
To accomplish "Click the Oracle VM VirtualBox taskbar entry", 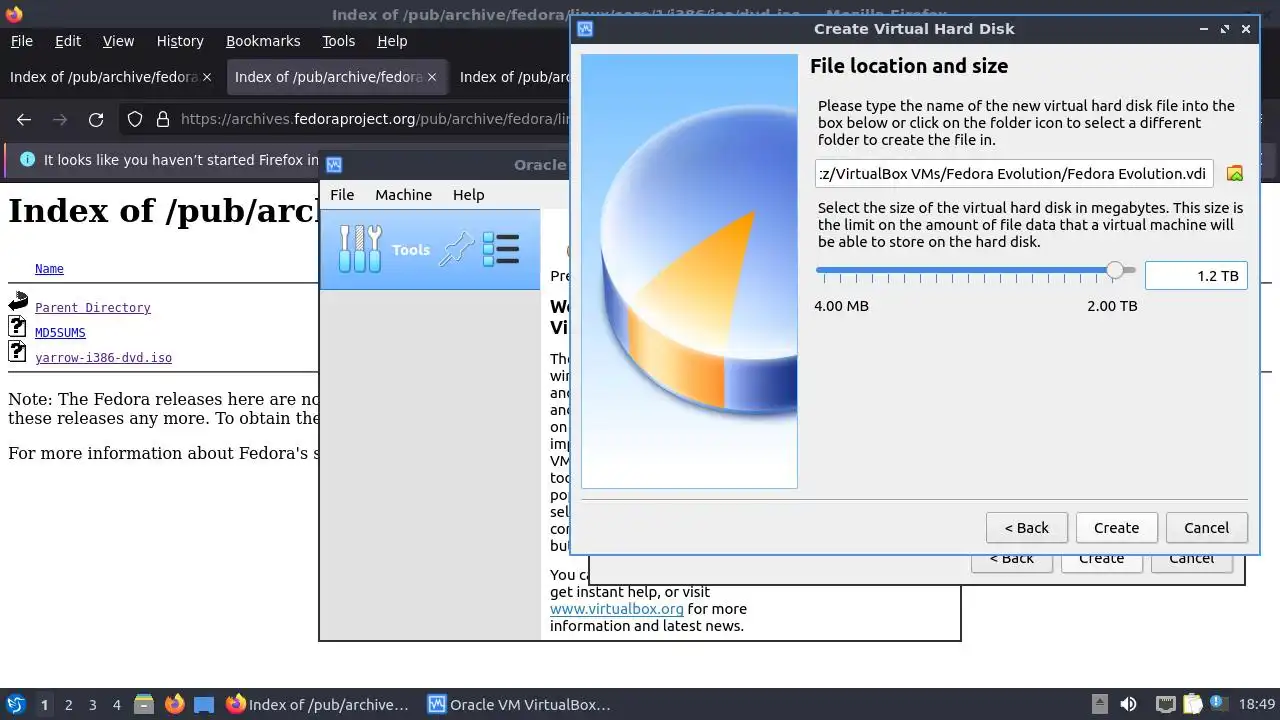I will coord(518,704).
